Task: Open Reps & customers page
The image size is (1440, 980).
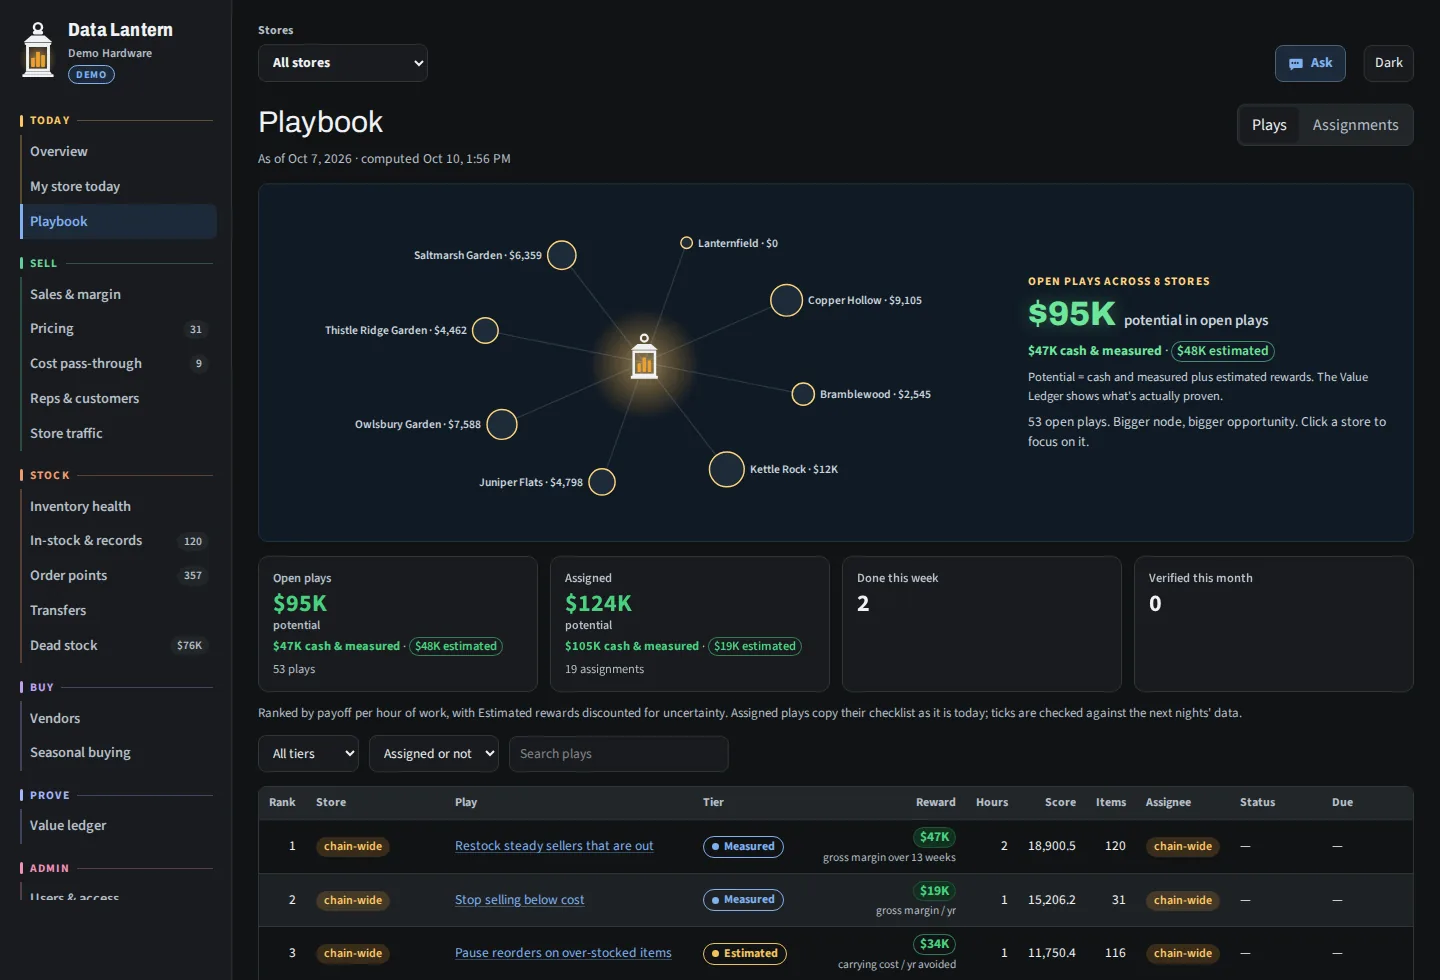Action: [119, 399]
